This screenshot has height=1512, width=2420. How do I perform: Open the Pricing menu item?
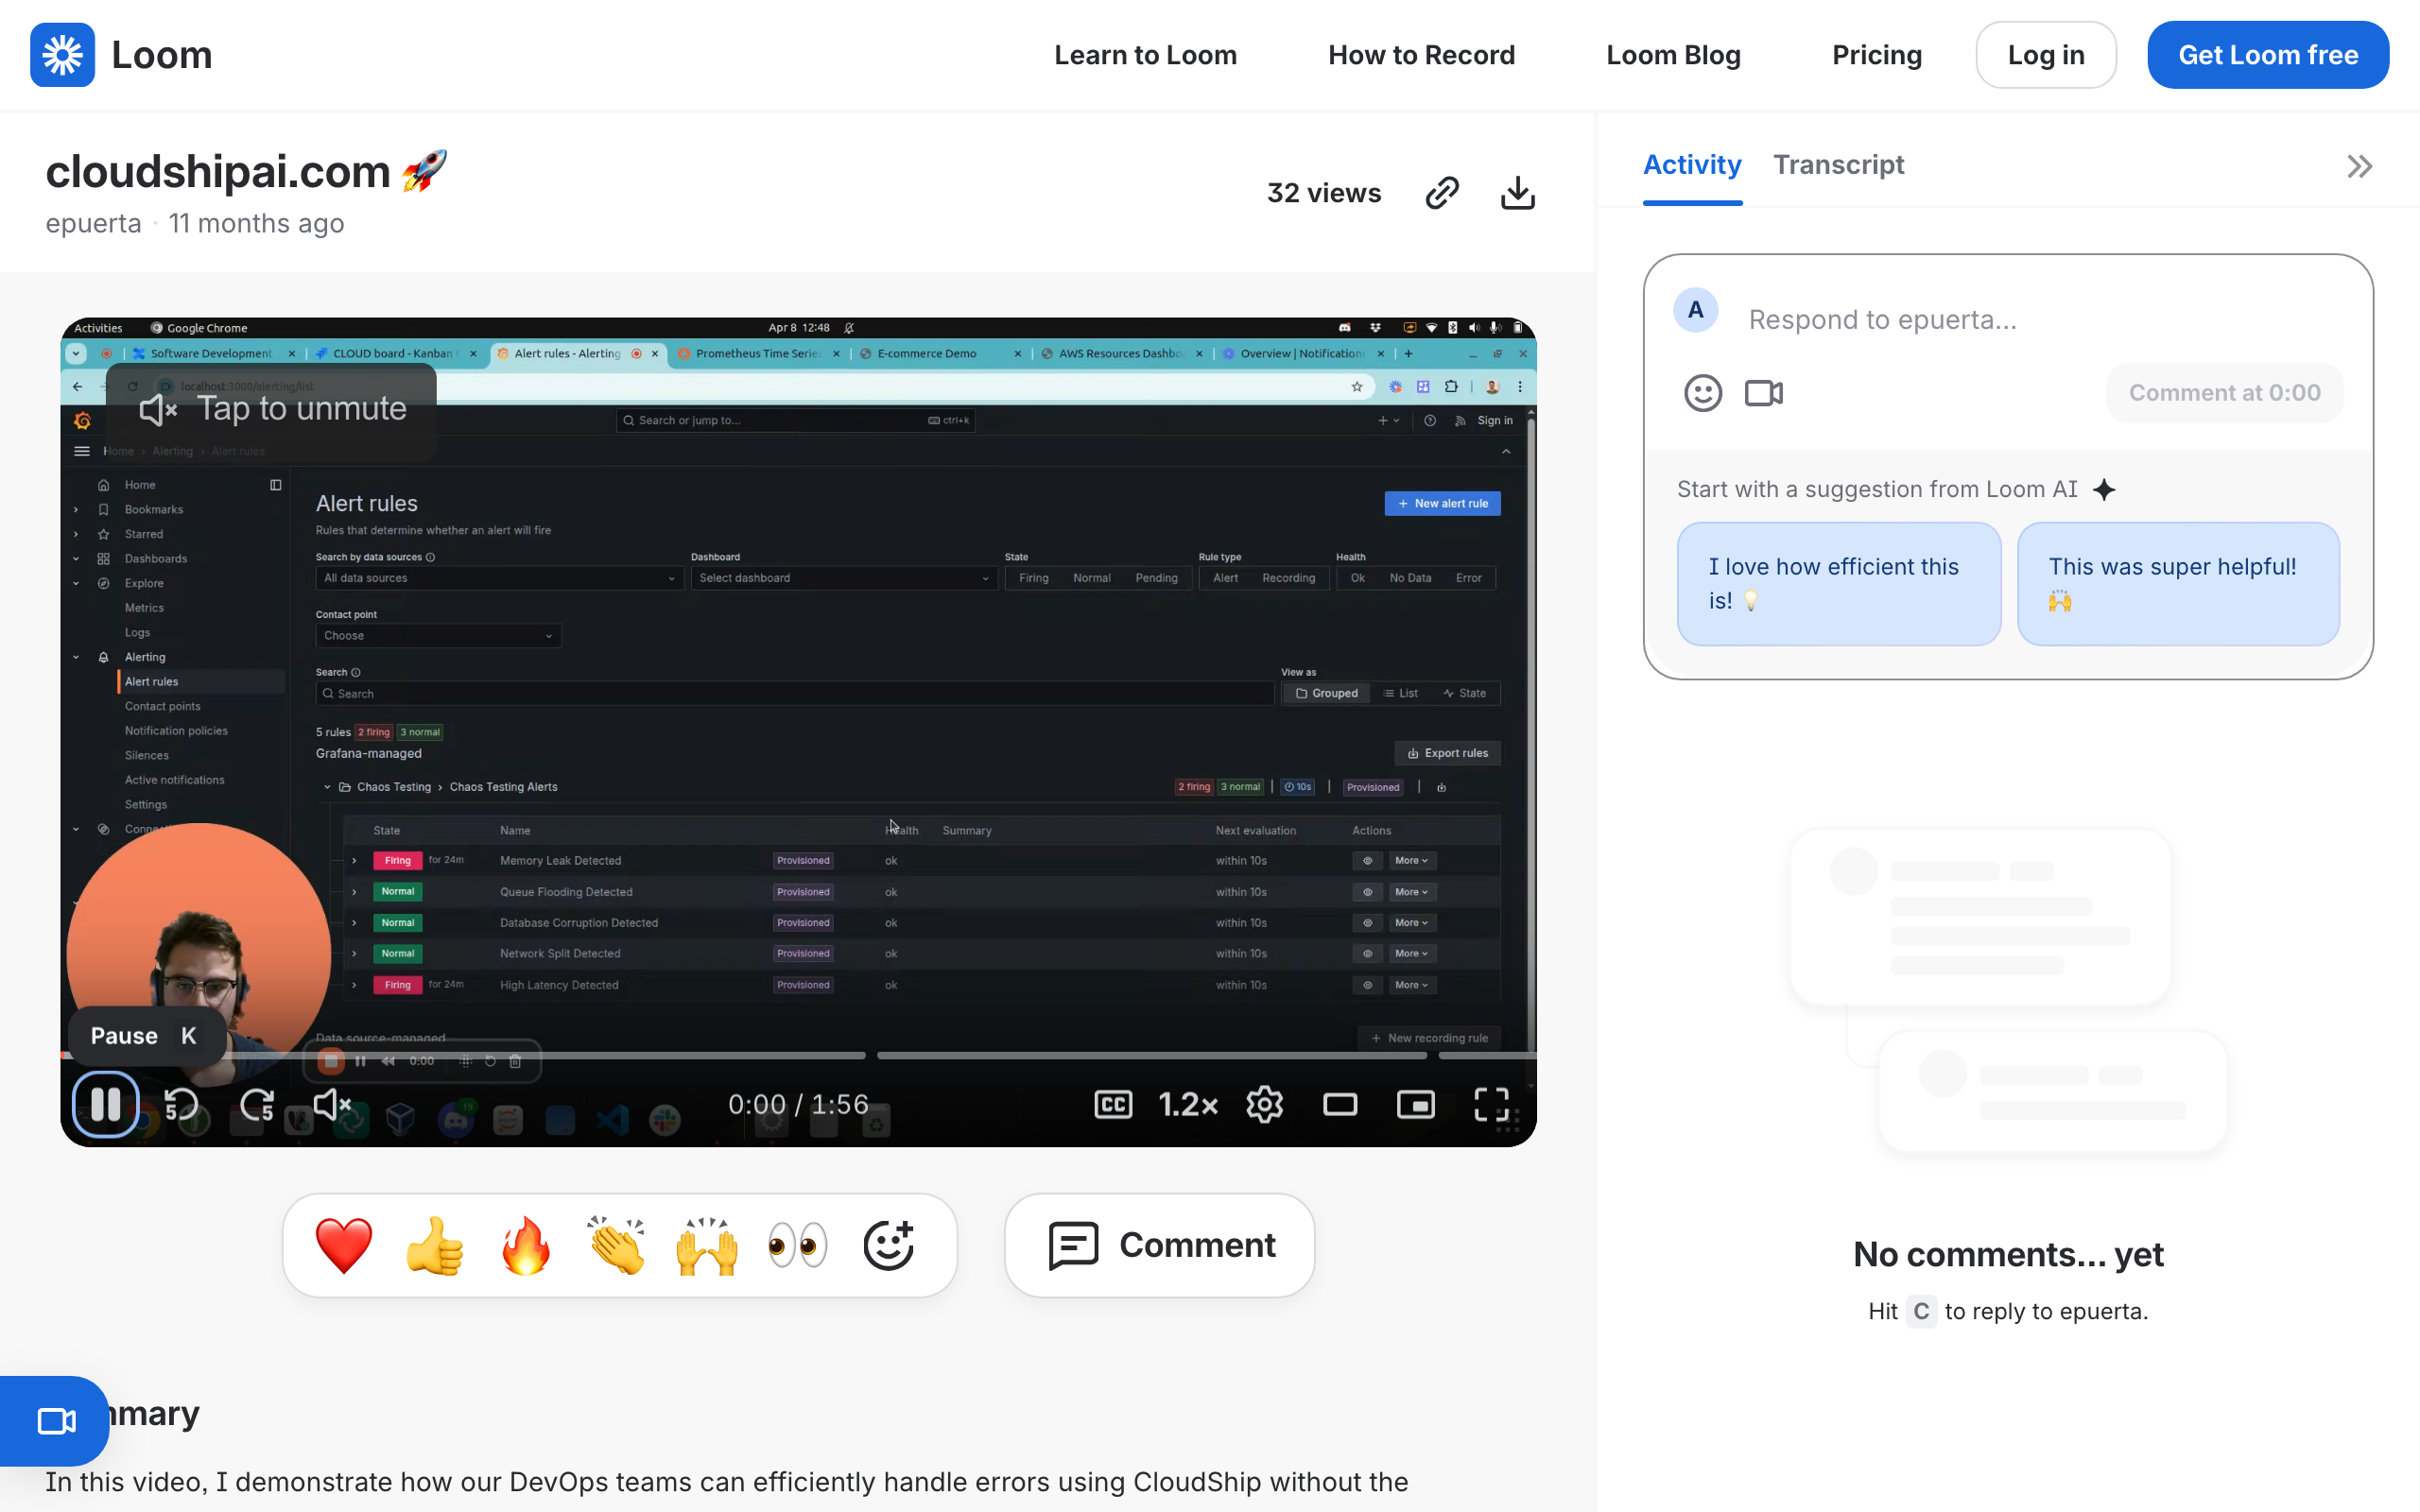pyautogui.click(x=1876, y=55)
